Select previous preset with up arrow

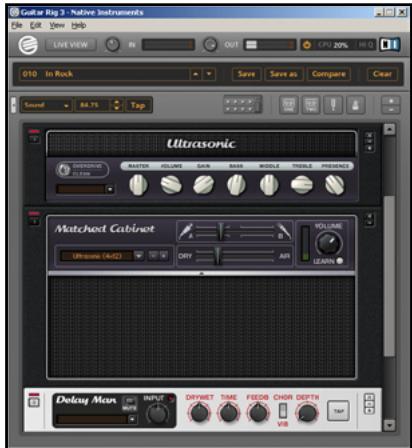pyautogui.click(x=196, y=74)
